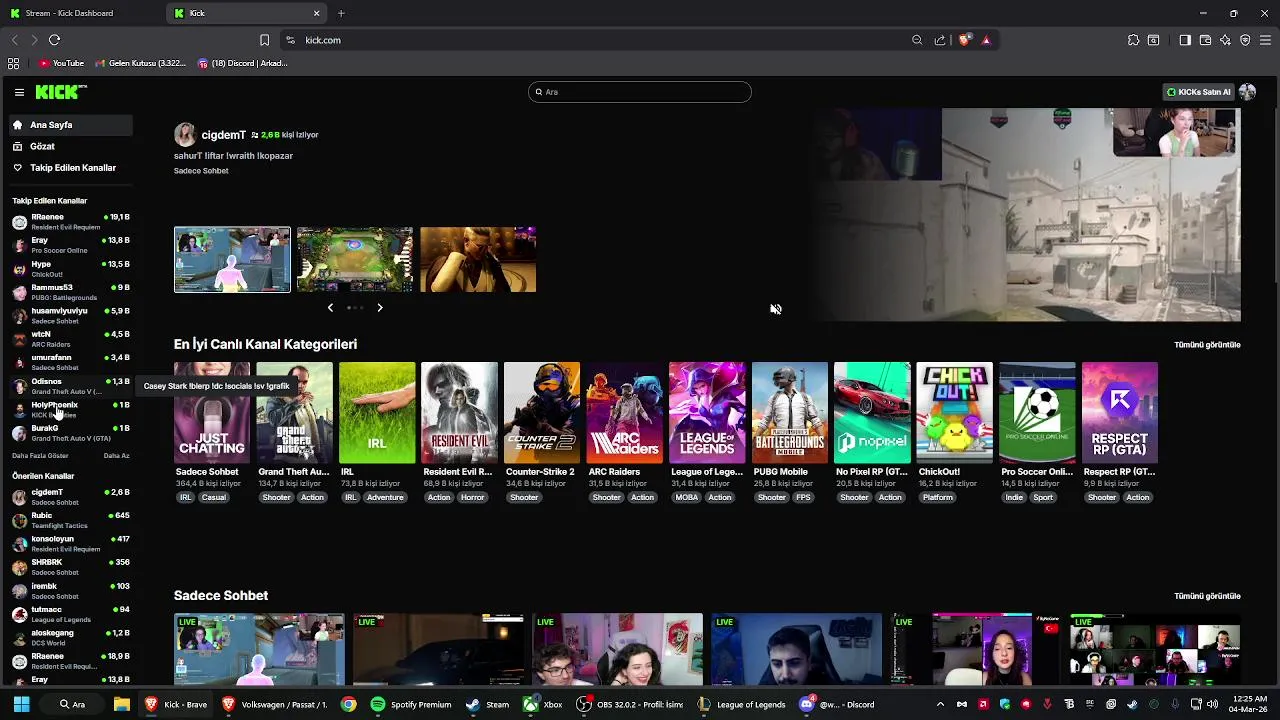
Task: Open the Counter-Strike 2 category card
Action: (x=541, y=413)
